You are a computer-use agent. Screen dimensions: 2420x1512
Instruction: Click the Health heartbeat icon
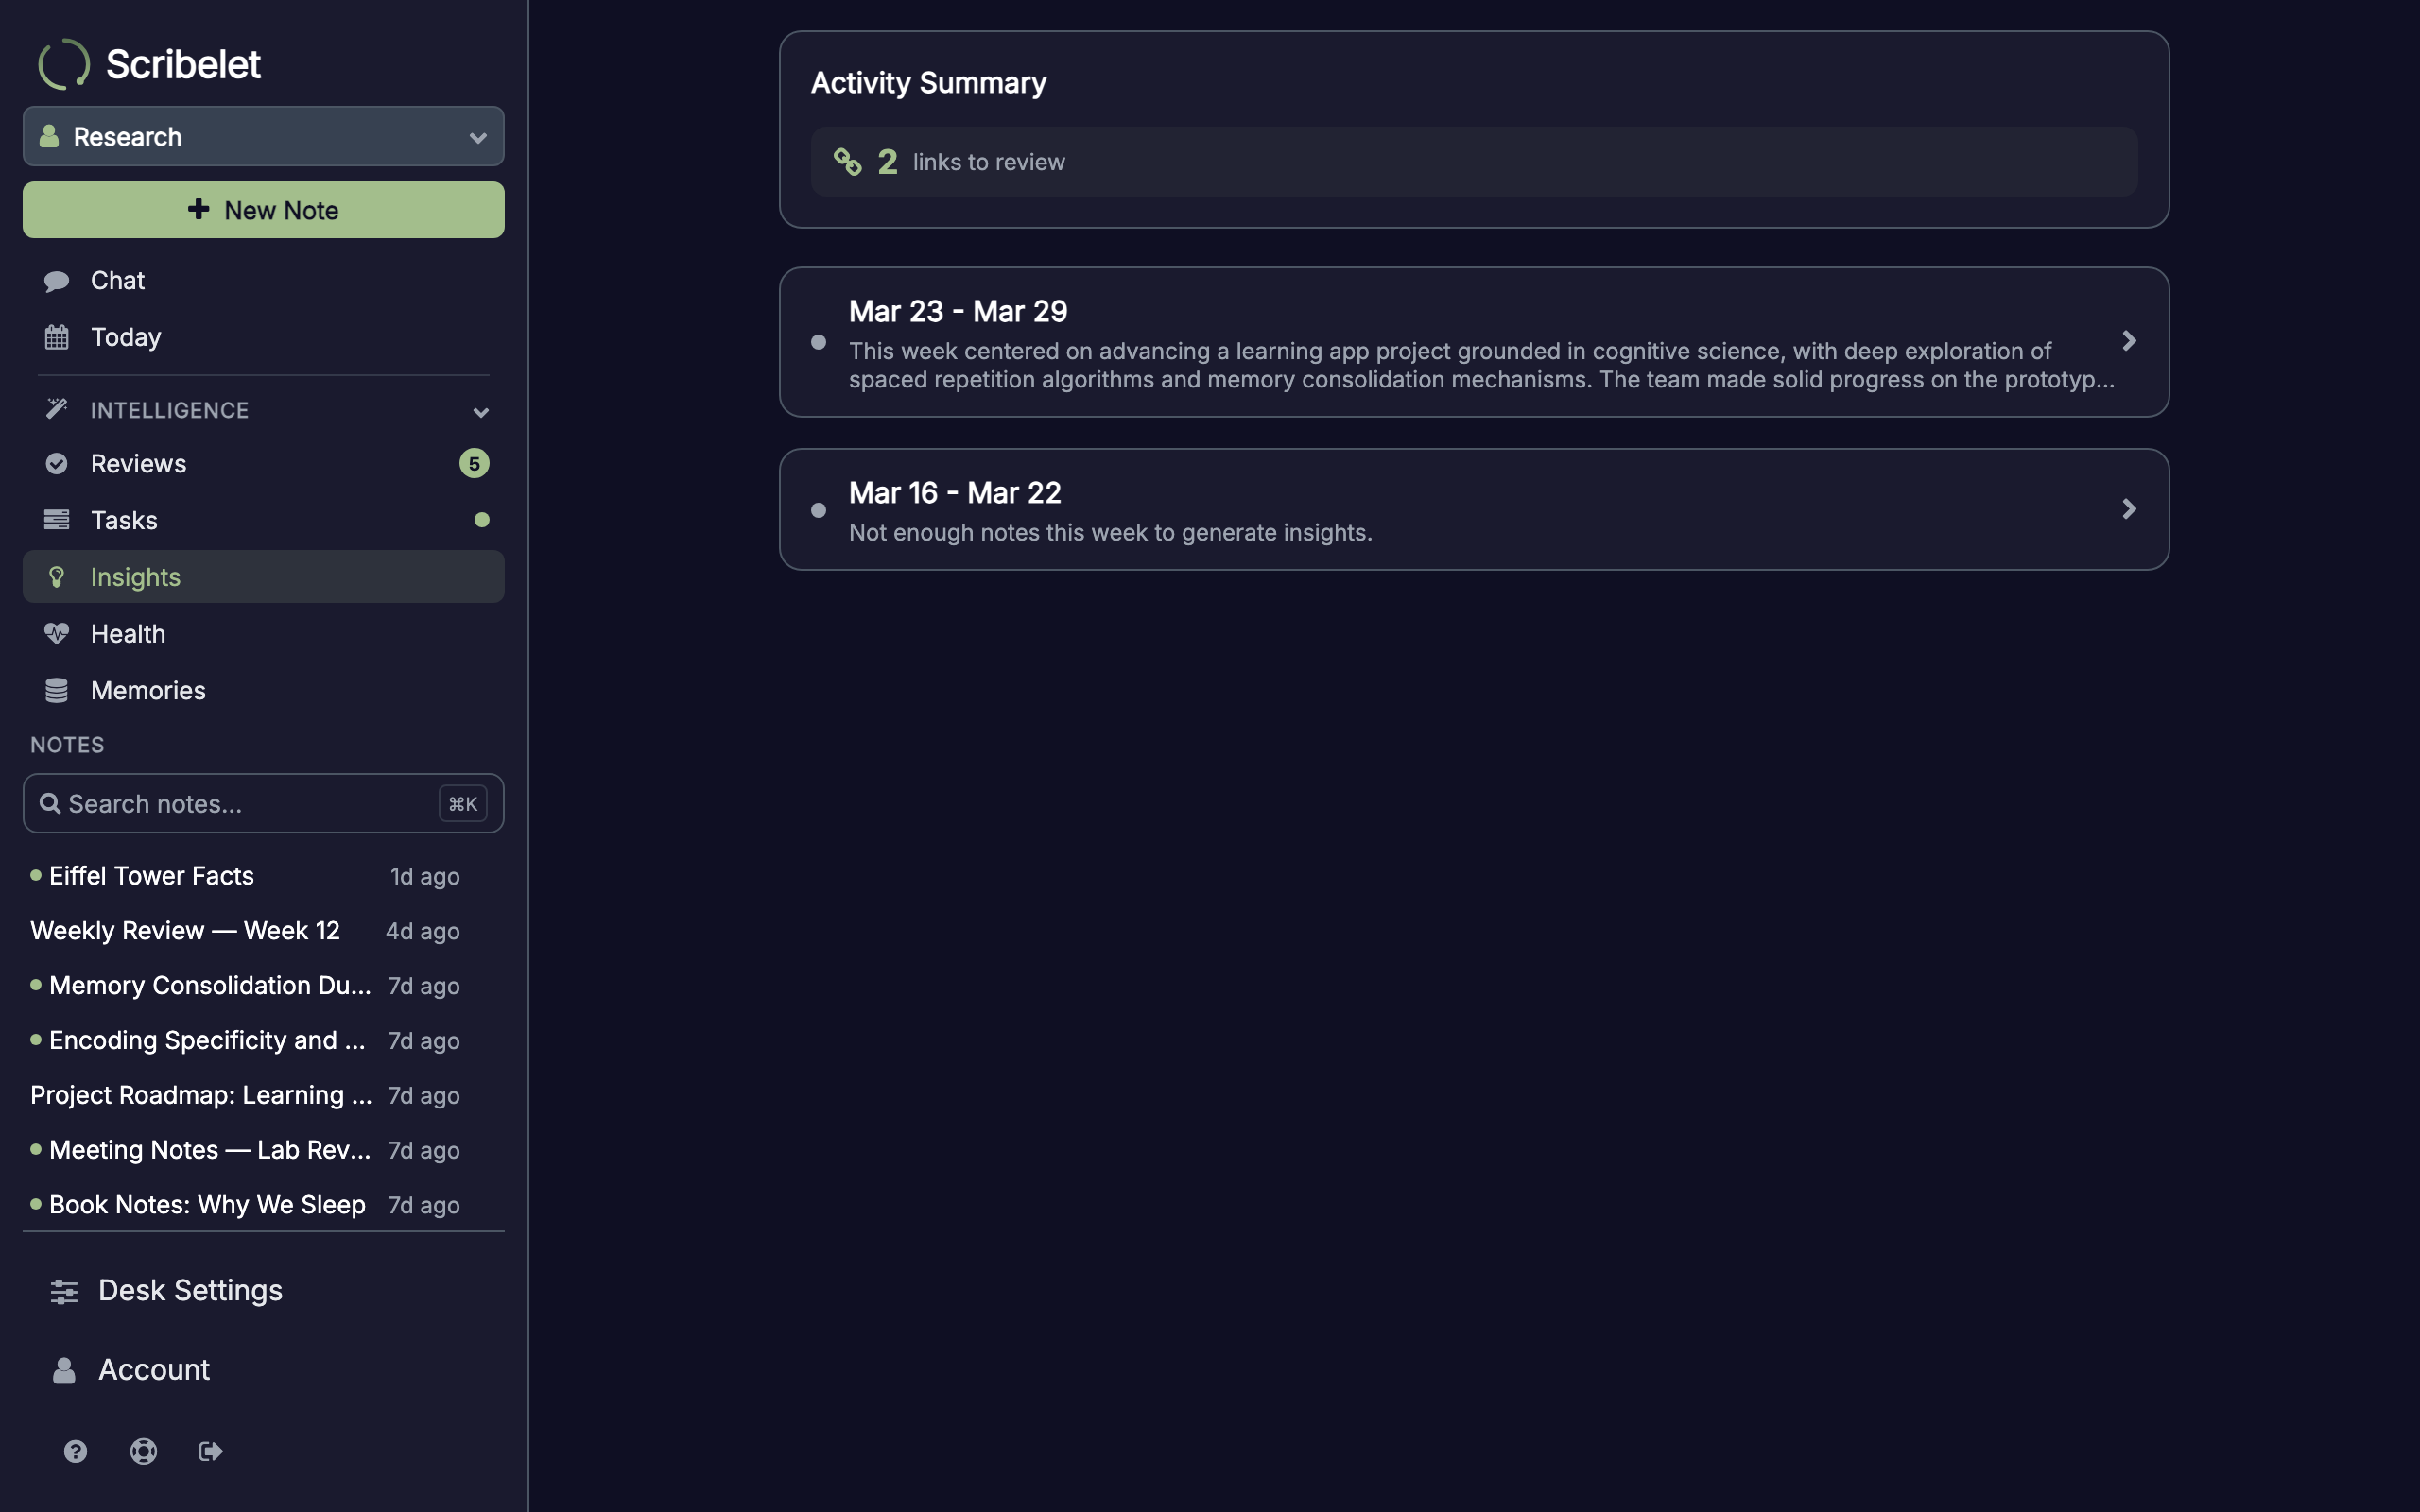[x=57, y=633]
